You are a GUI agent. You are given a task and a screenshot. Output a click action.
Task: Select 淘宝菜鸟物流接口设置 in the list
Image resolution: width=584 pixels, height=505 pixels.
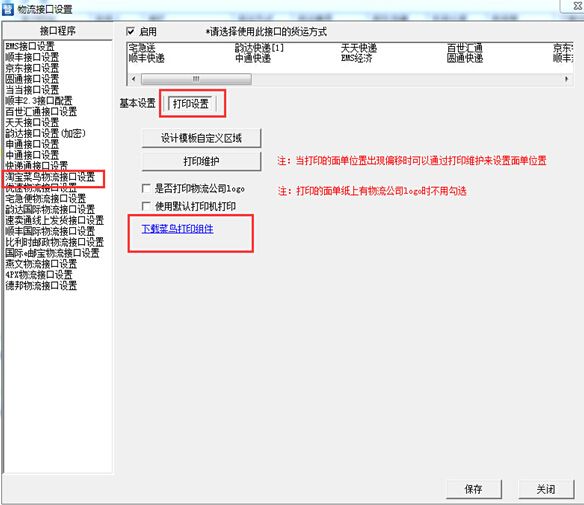[50, 177]
